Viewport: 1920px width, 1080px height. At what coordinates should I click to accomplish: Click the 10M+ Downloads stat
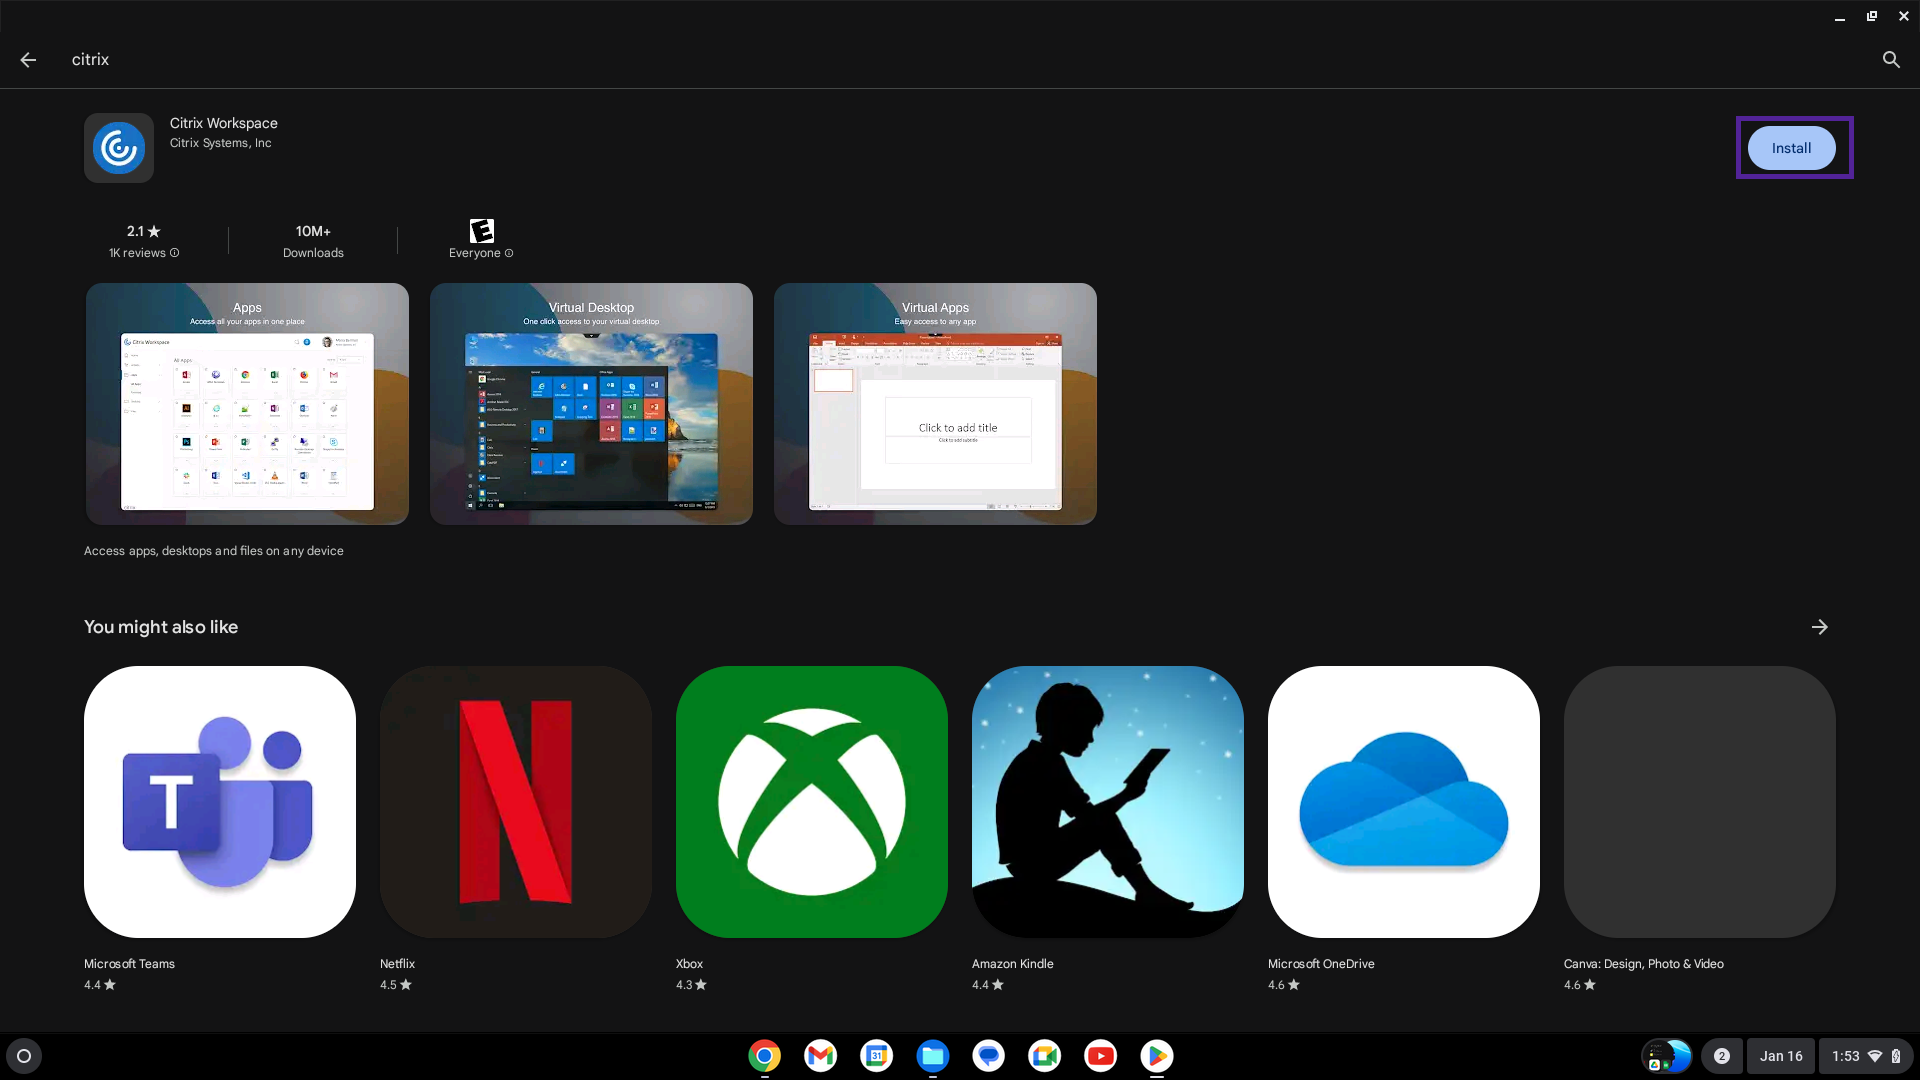coord(313,241)
